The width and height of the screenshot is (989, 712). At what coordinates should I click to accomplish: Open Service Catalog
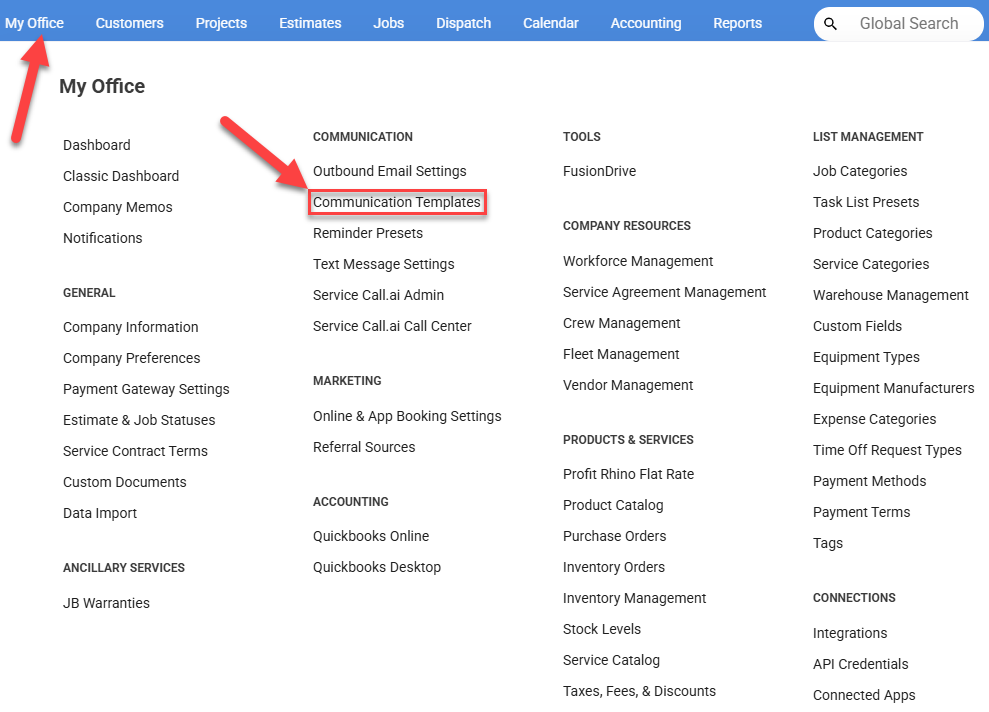click(x=611, y=660)
